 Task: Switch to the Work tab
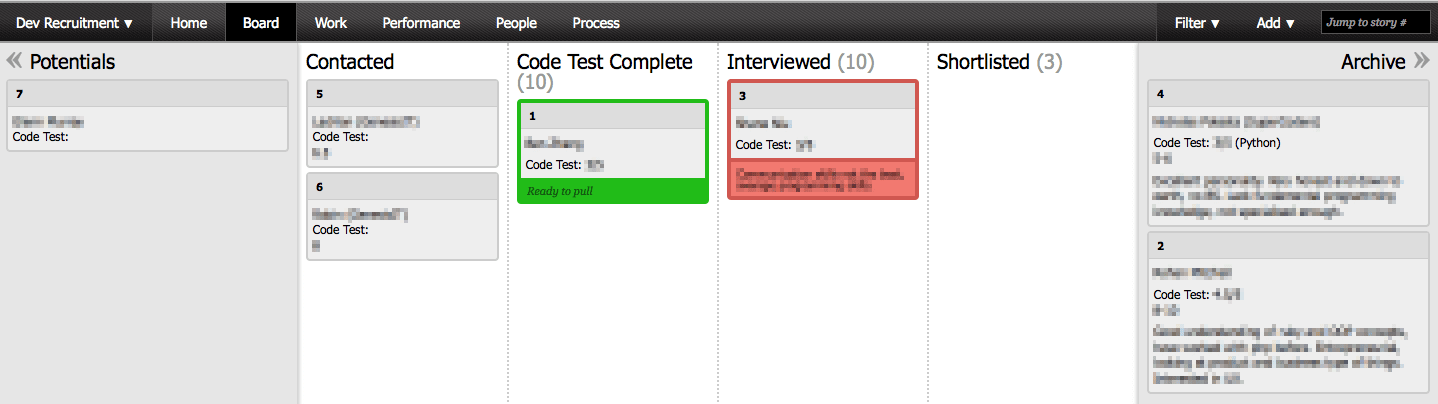[330, 22]
